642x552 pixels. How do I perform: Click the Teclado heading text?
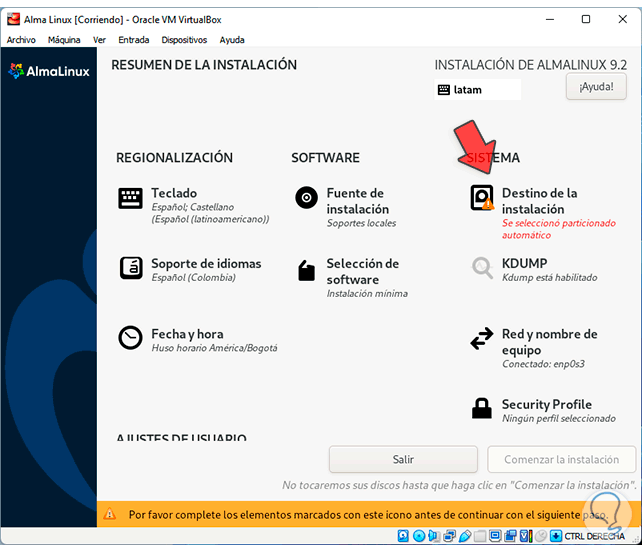(174, 193)
